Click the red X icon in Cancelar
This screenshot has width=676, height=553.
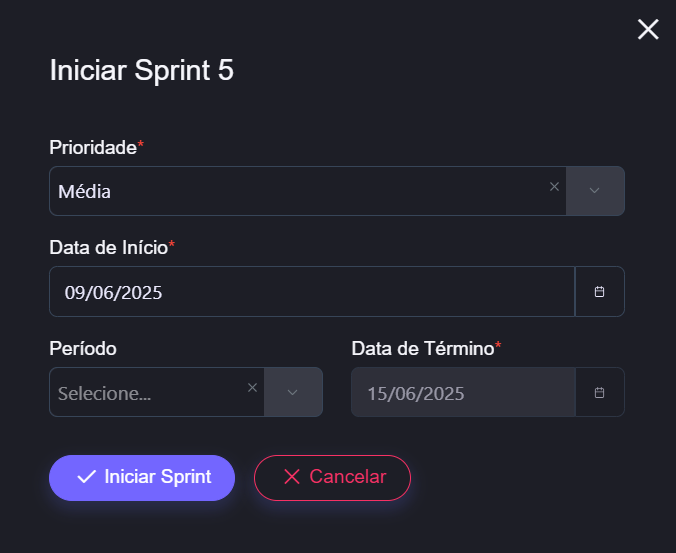292,477
